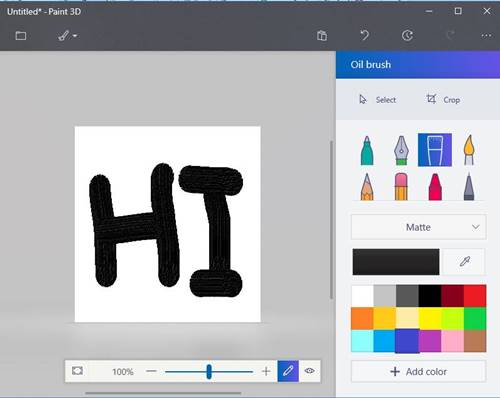The height and width of the screenshot is (398, 500).
Task: Pick the gold color swatch
Action: click(385, 318)
